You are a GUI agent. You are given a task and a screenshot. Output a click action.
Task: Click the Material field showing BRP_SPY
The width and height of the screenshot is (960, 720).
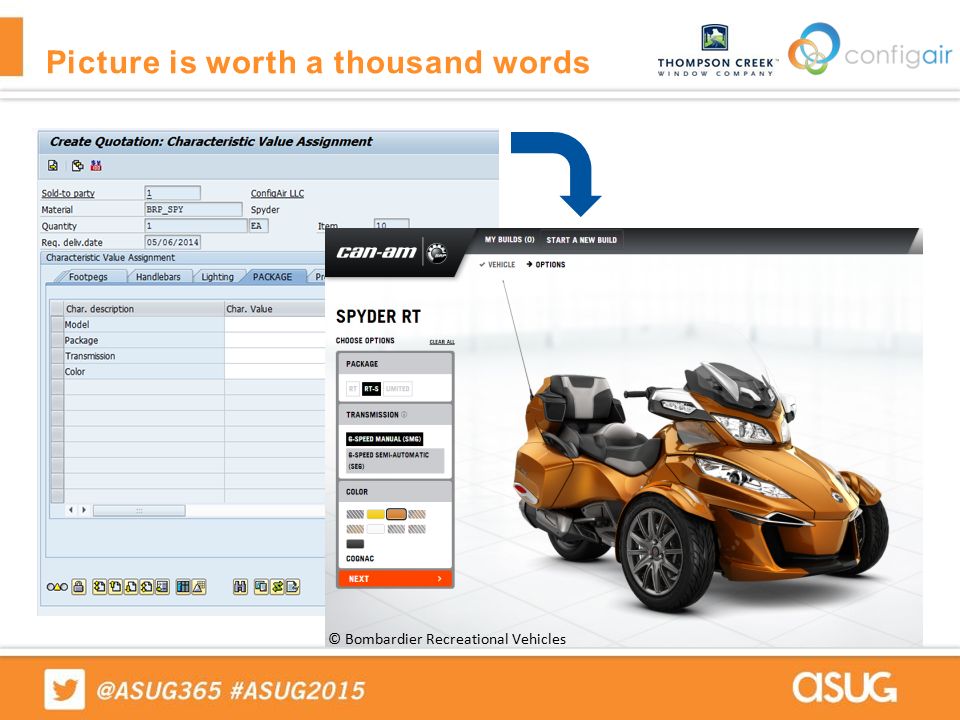[193, 209]
